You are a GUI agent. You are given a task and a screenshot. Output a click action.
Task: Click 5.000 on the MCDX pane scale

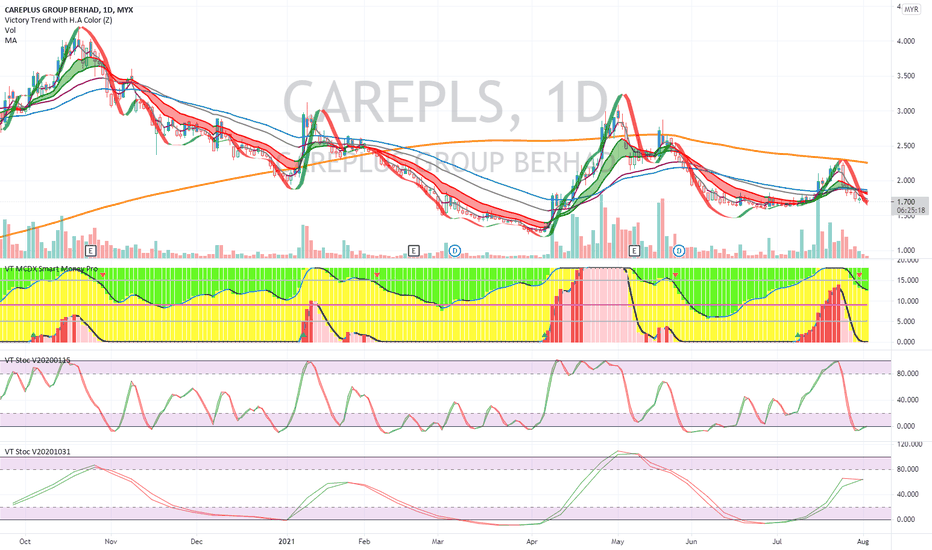pos(906,322)
